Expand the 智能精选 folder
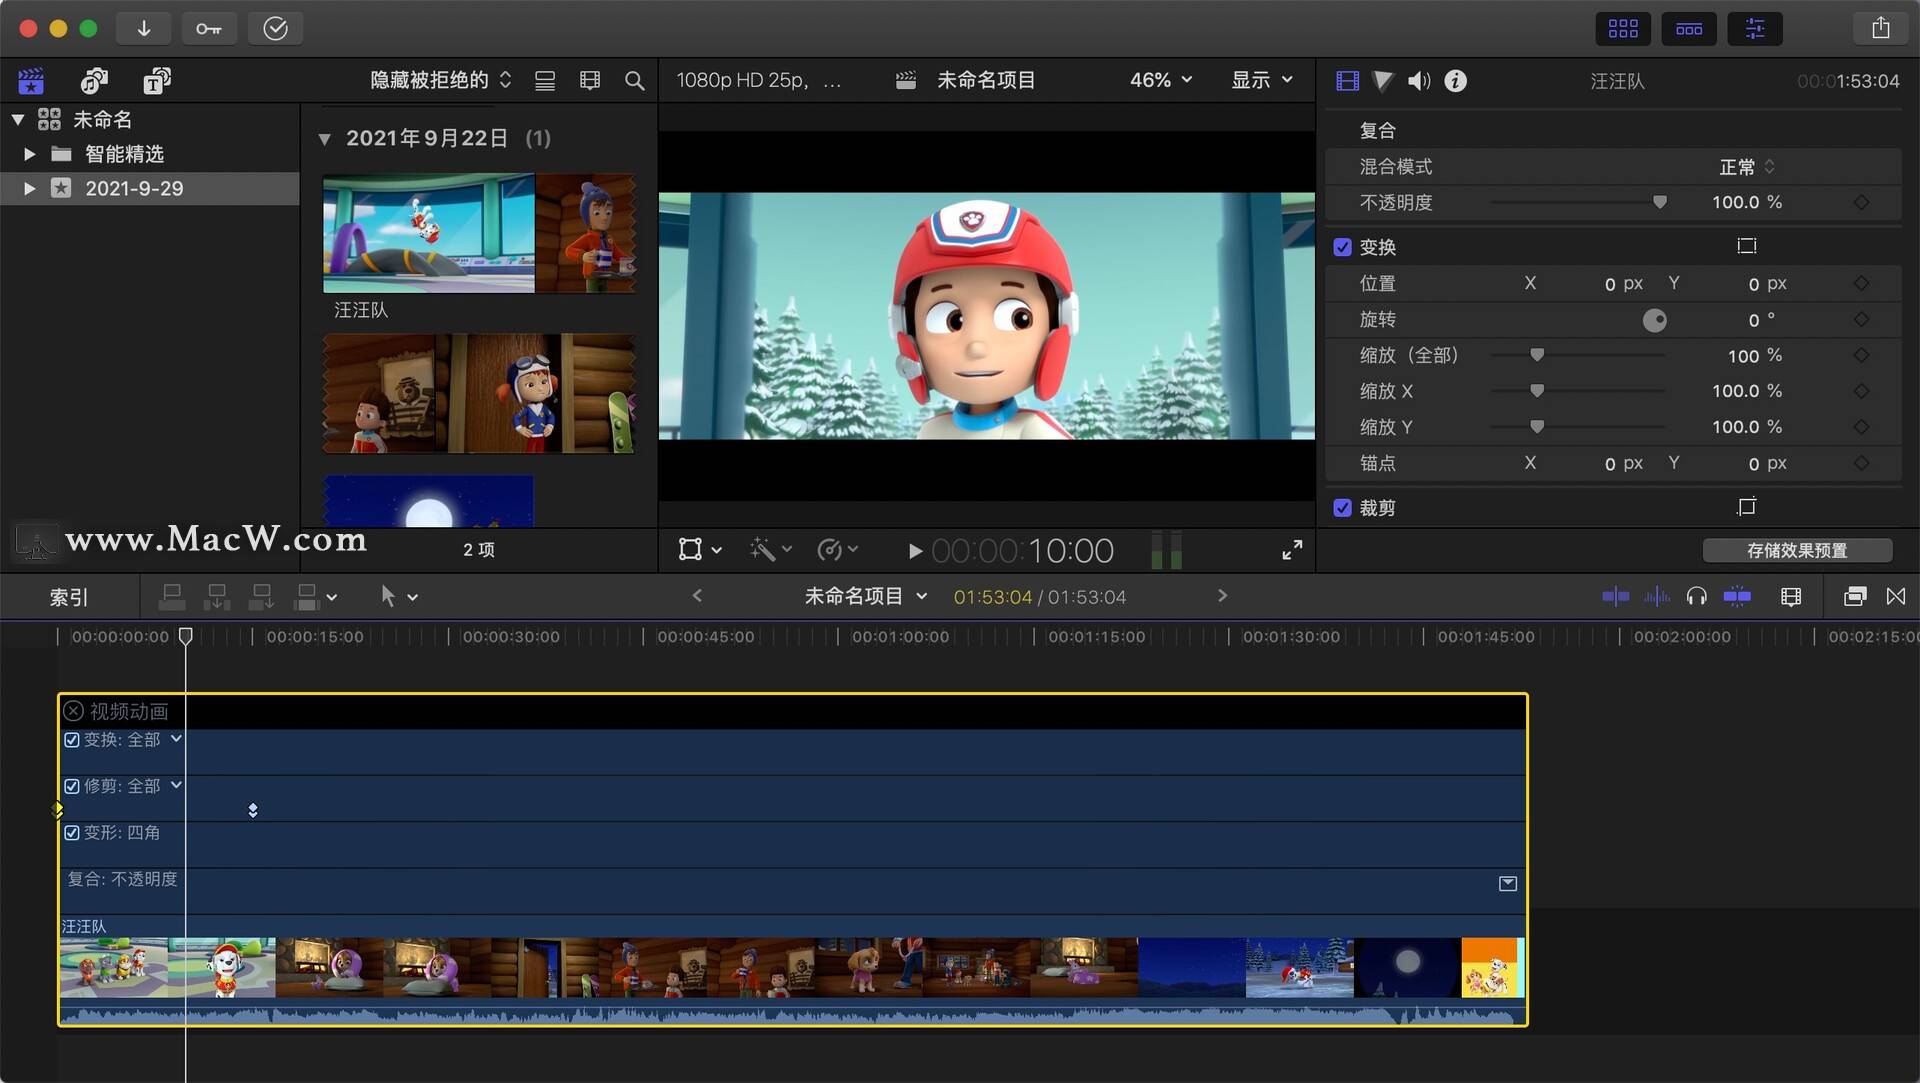Image resolution: width=1920 pixels, height=1083 pixels. click(30, 154)
